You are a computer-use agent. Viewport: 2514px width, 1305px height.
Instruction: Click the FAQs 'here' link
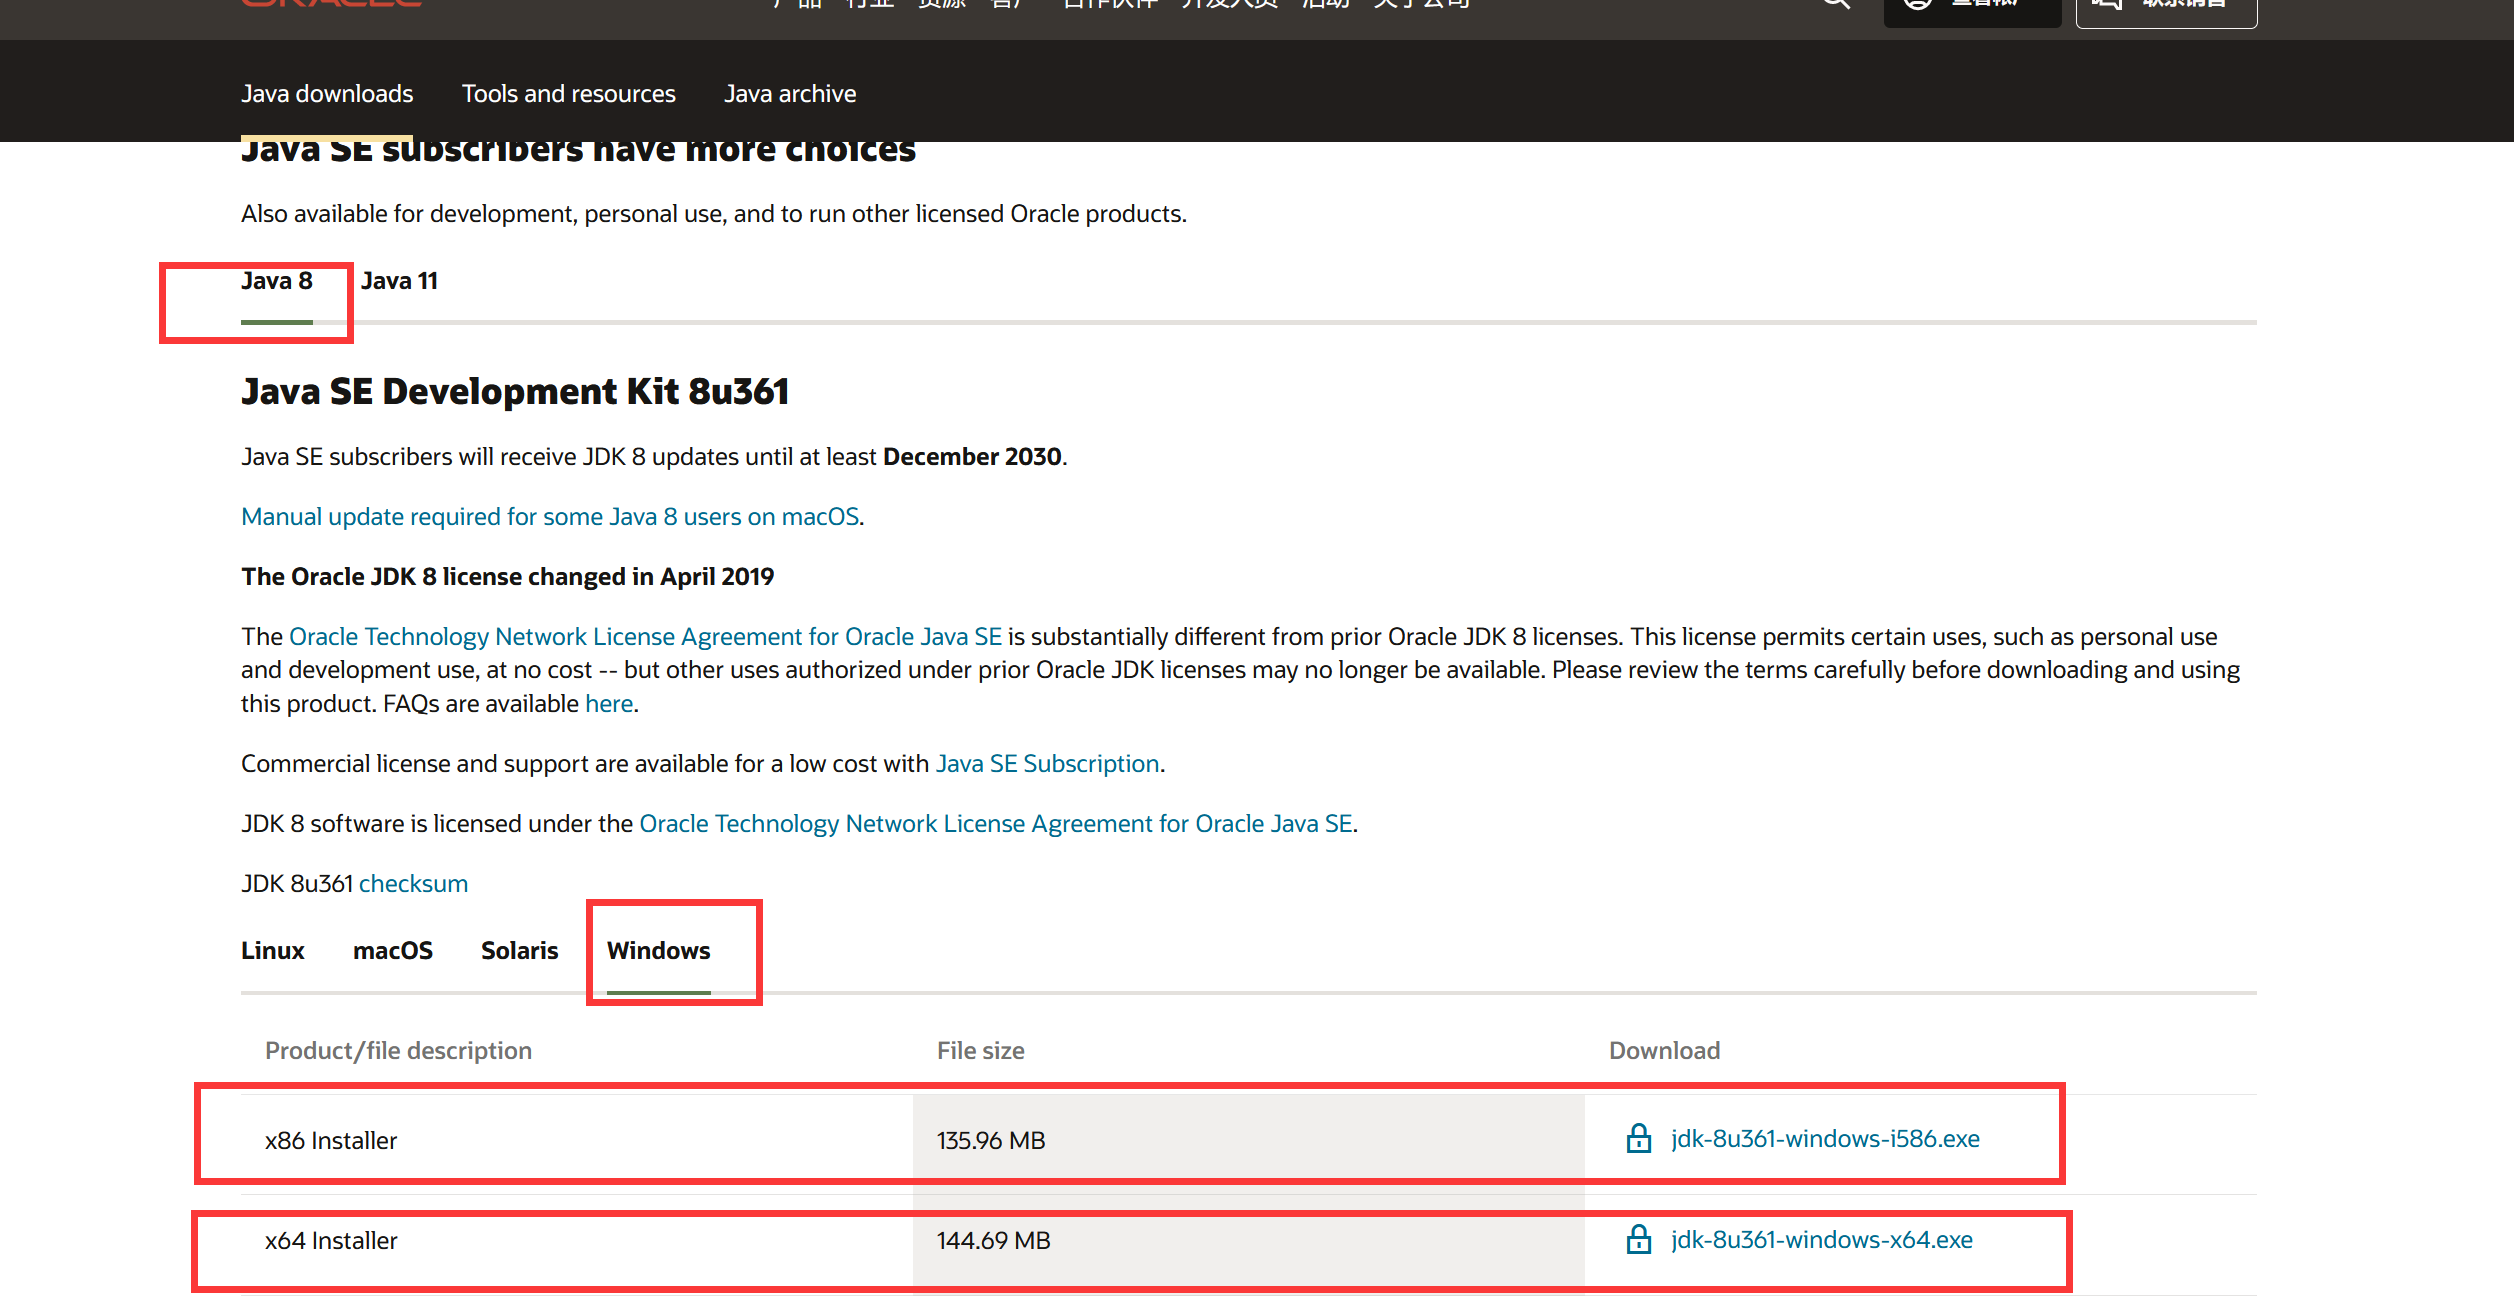click(608, 704)
